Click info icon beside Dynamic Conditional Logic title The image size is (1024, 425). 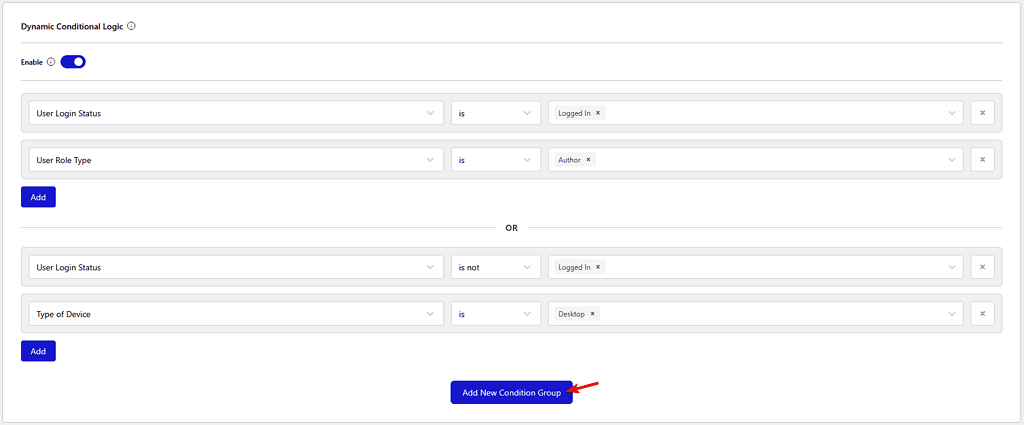click(x=132, y=26)
